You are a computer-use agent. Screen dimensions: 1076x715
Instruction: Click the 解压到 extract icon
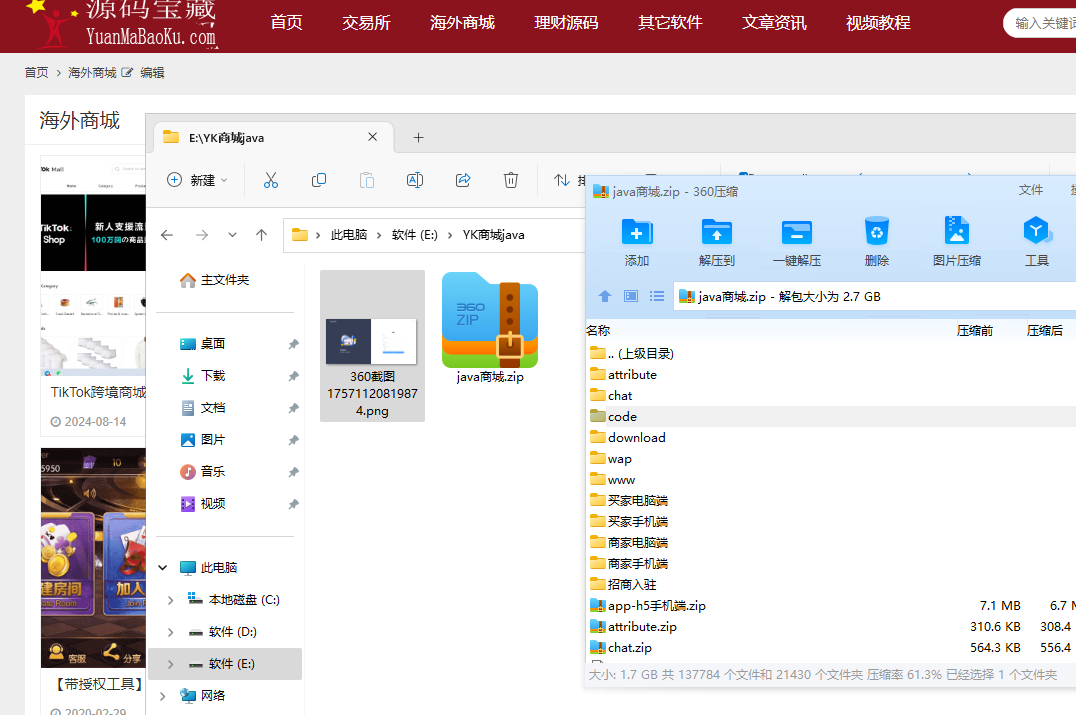[716, 233]
